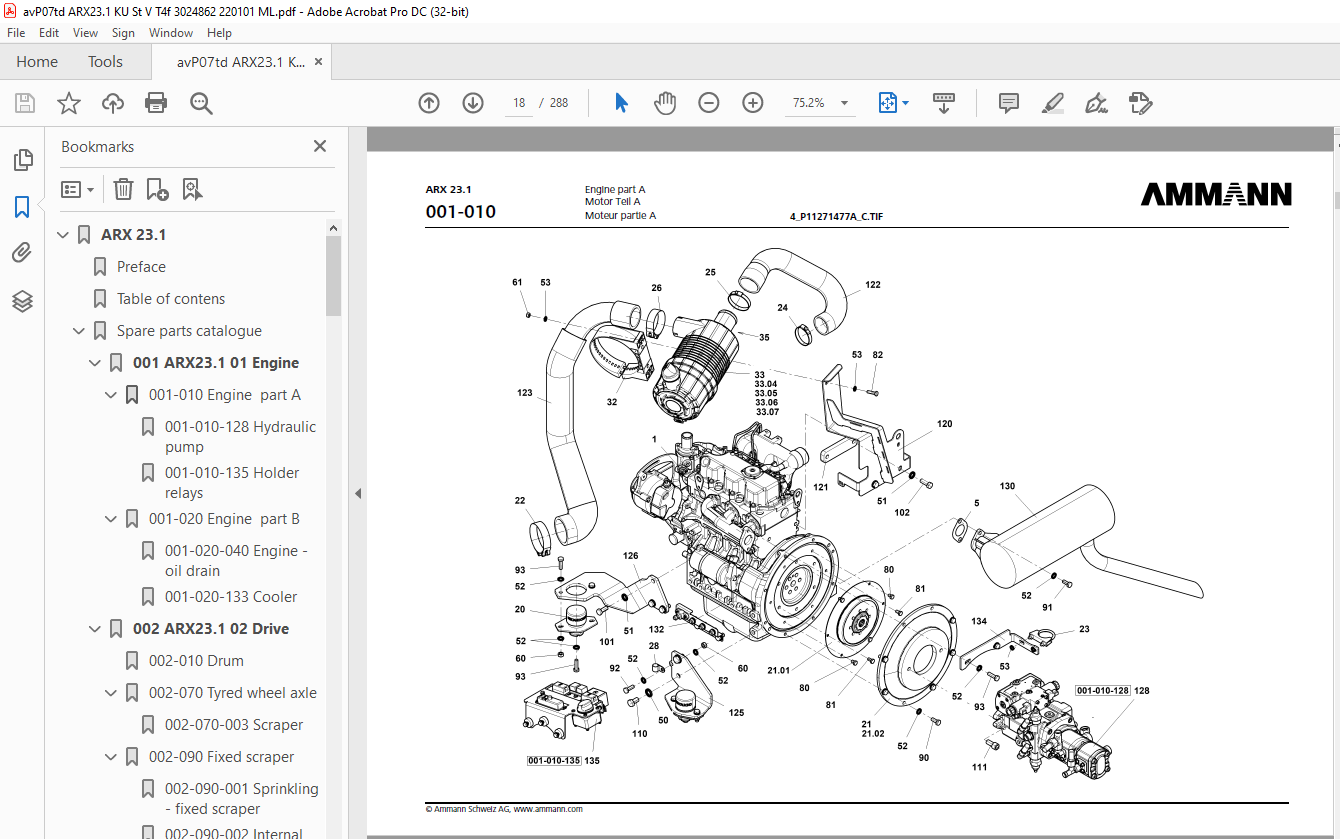Click the upload to cloud icon

point(113,103)
